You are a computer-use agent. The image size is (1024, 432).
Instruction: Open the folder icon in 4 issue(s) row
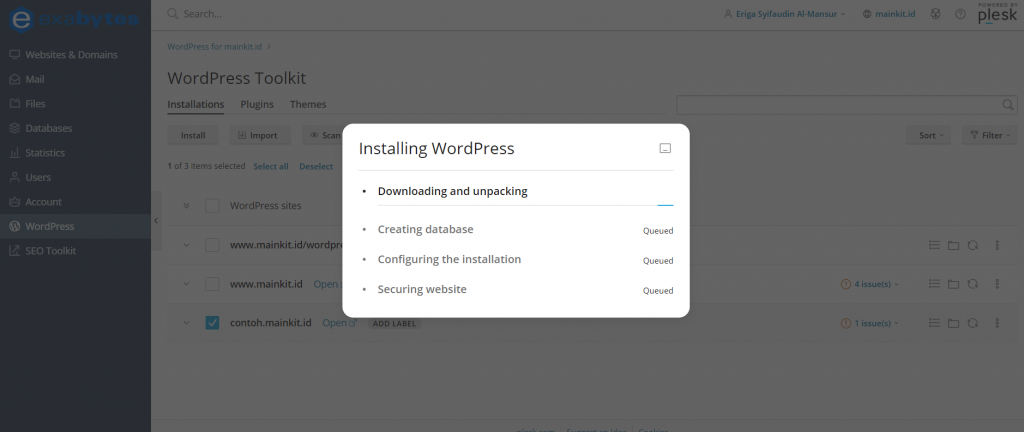point(953,284)
